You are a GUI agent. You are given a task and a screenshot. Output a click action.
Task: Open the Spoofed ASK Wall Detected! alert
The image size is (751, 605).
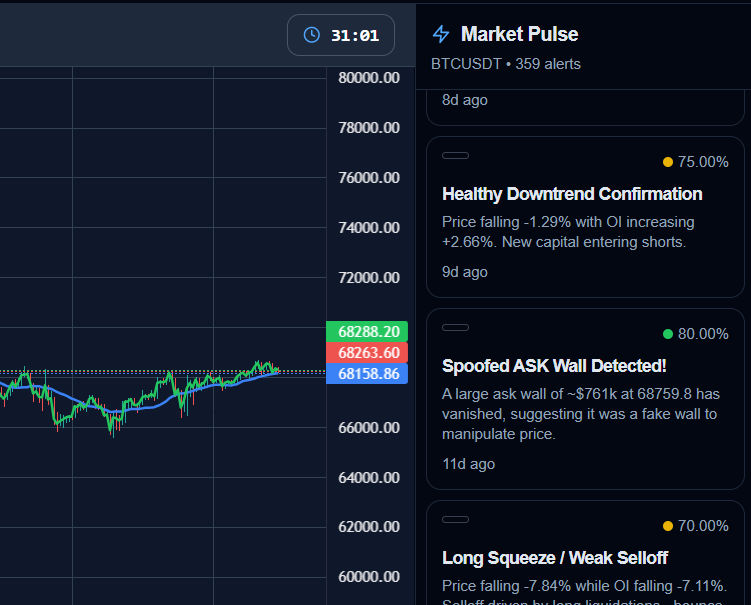click(585, 399)
